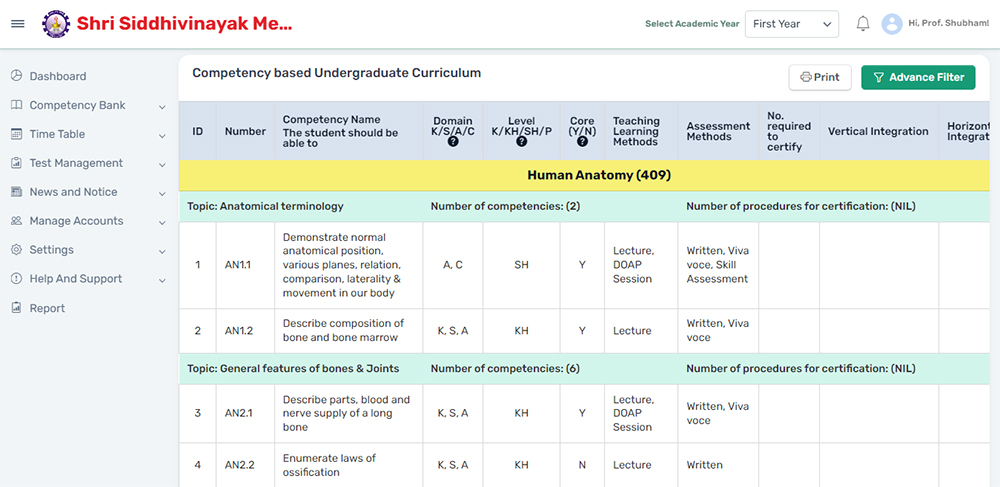Image resolution: width=1000 pixels, height=487 pixels.
Task: Click the Advance Filter button
Action: pyautogui.click(x=917, y=77)
